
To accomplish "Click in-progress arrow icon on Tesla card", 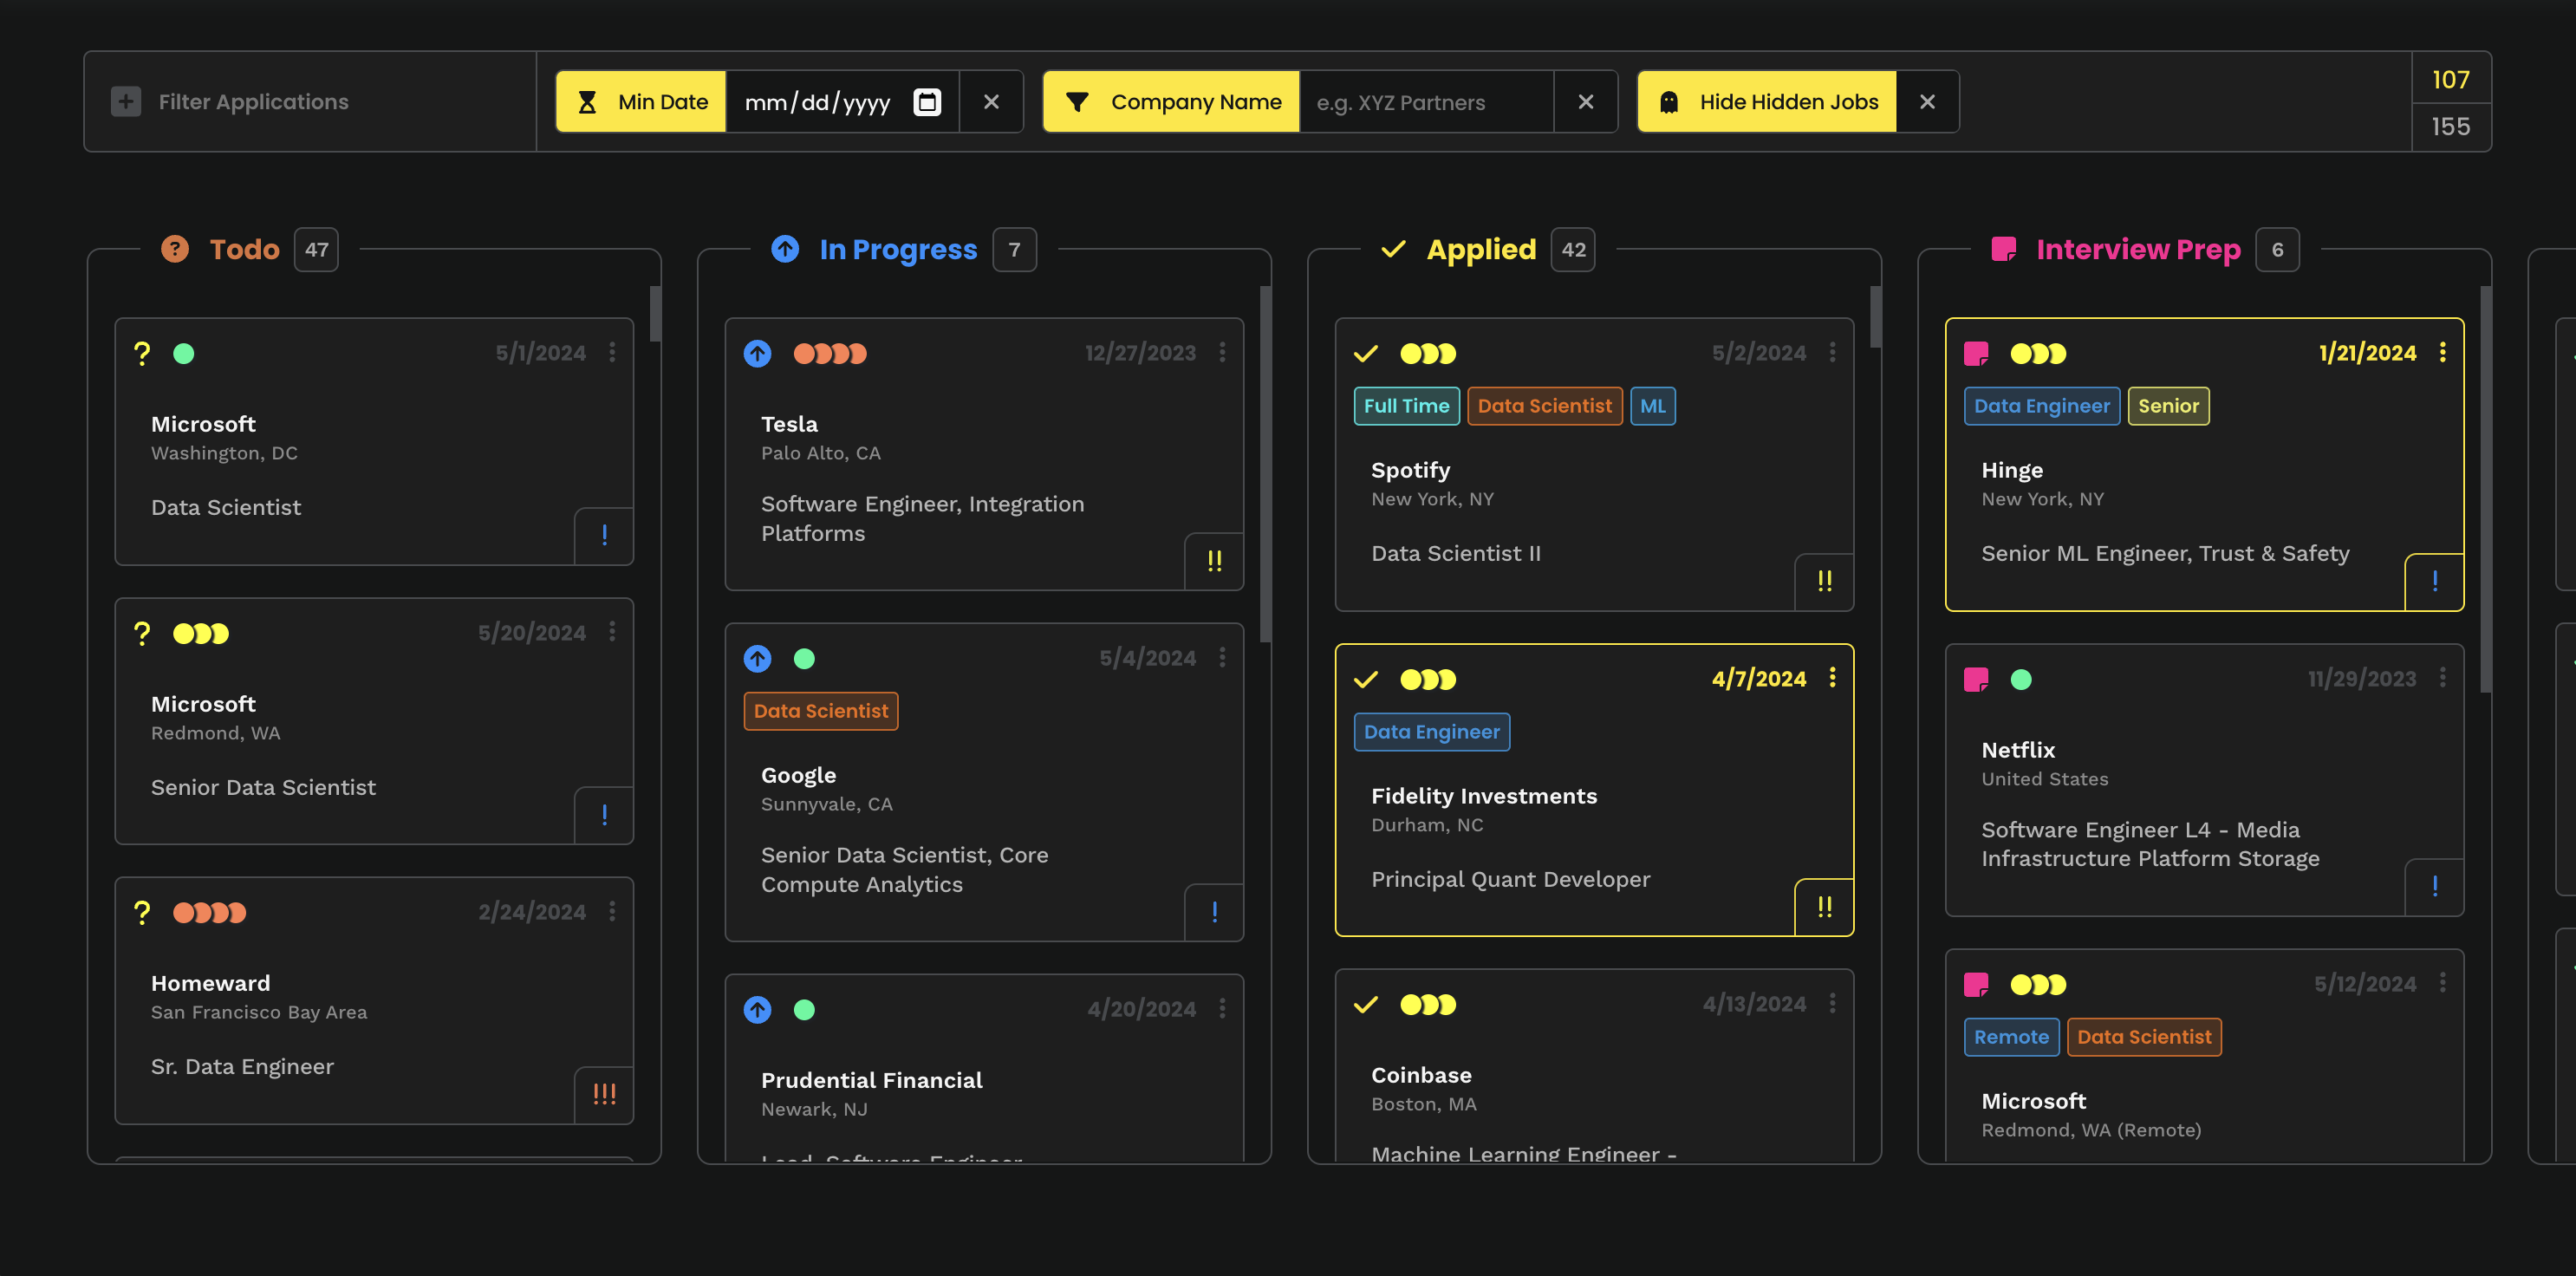I will click(x=757, y=353).
